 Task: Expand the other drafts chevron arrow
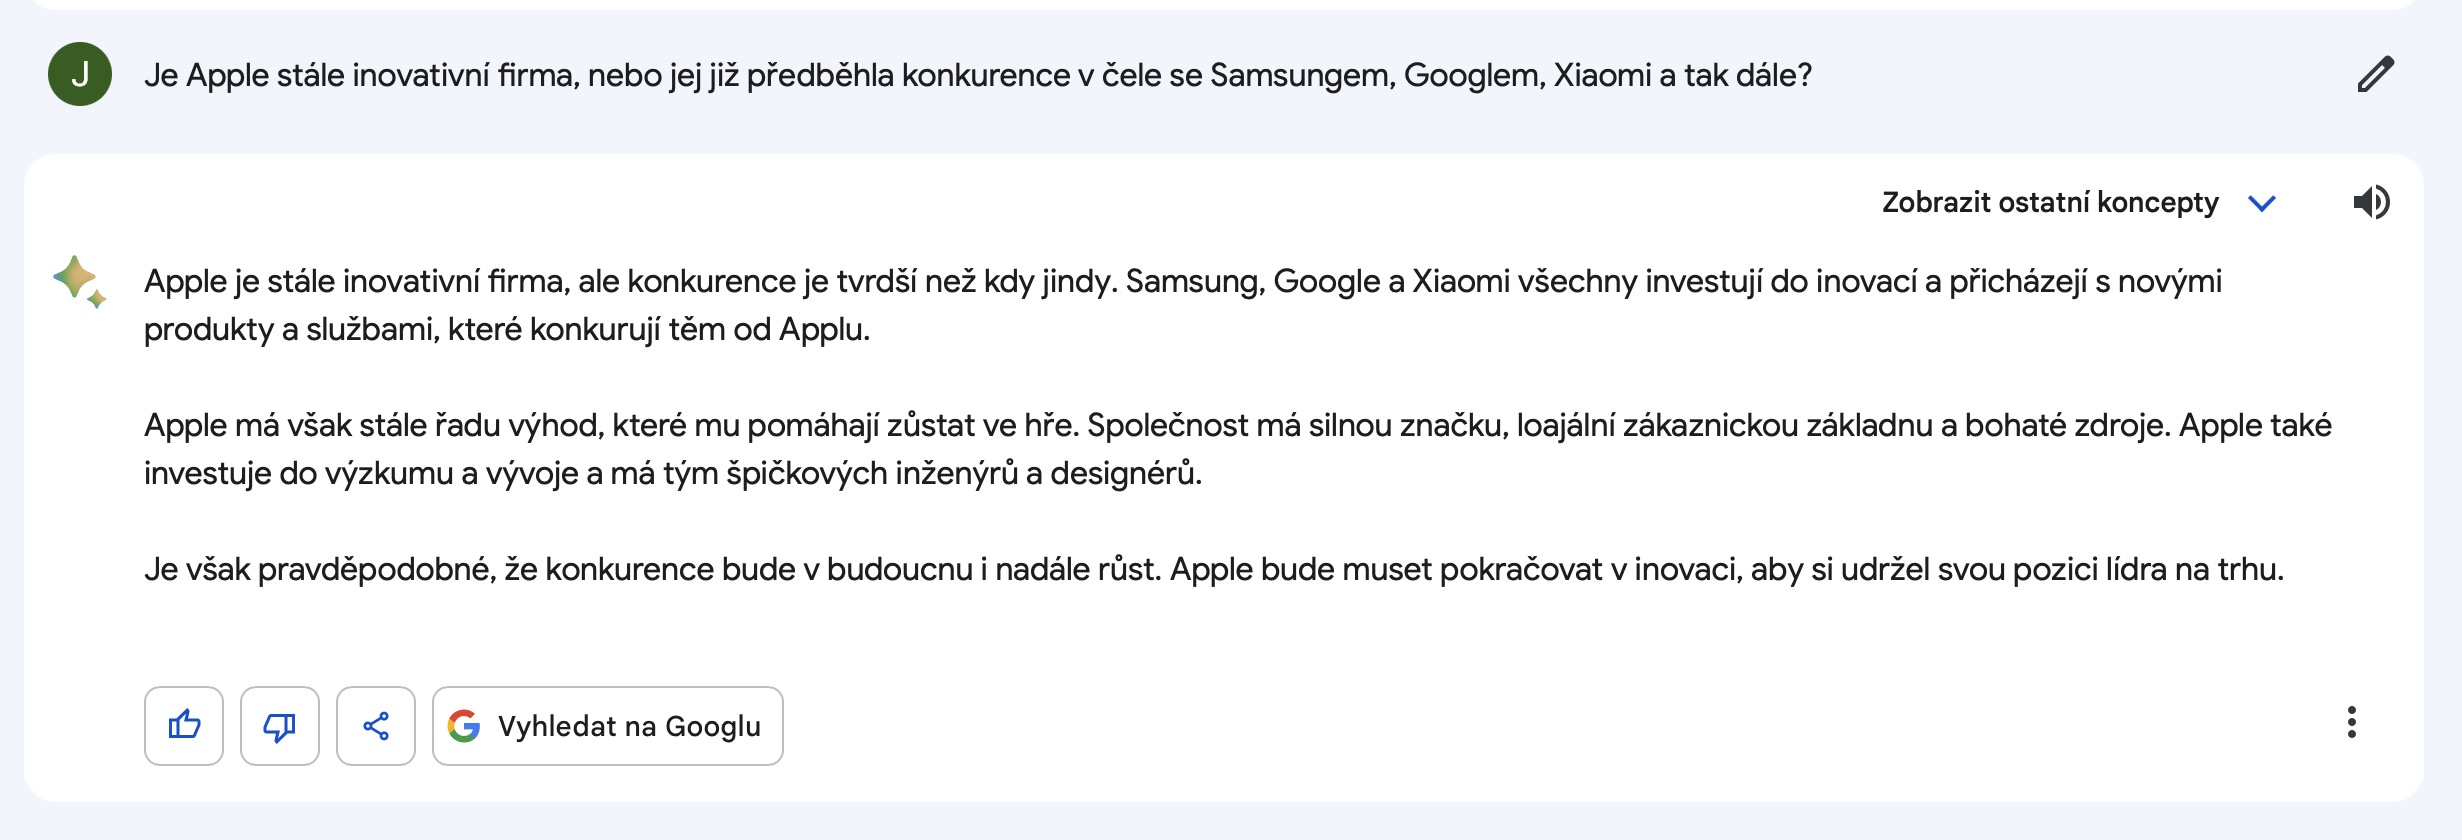[x=2261, y=203]
